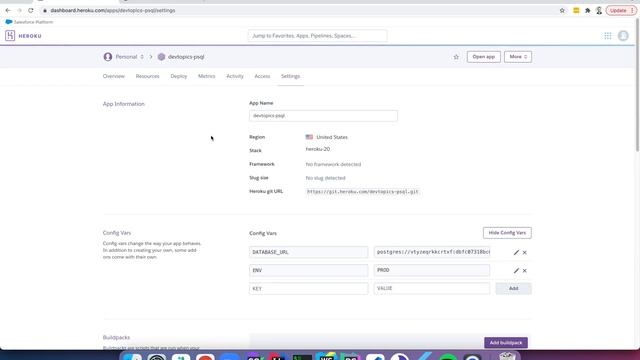Click the No framework detected text
This screenshot has width=640, height=360.
333,164
